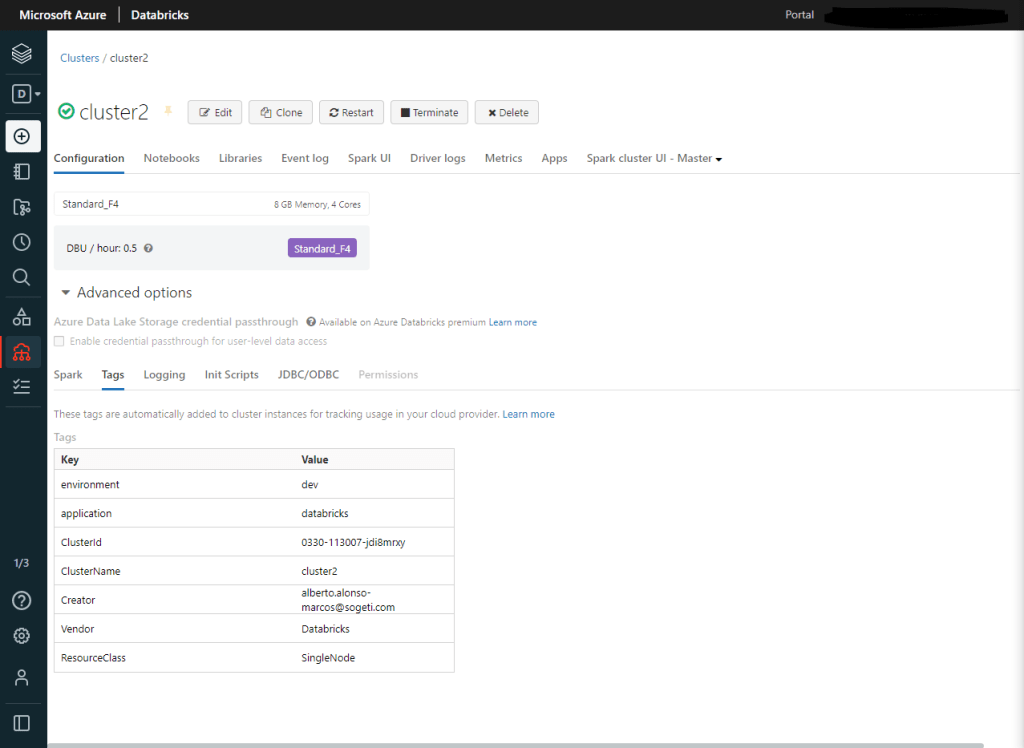Open the Help question mark in sidebar
Image resolution: width=1024 pixels, height=748 pixels.
(22, 600)
